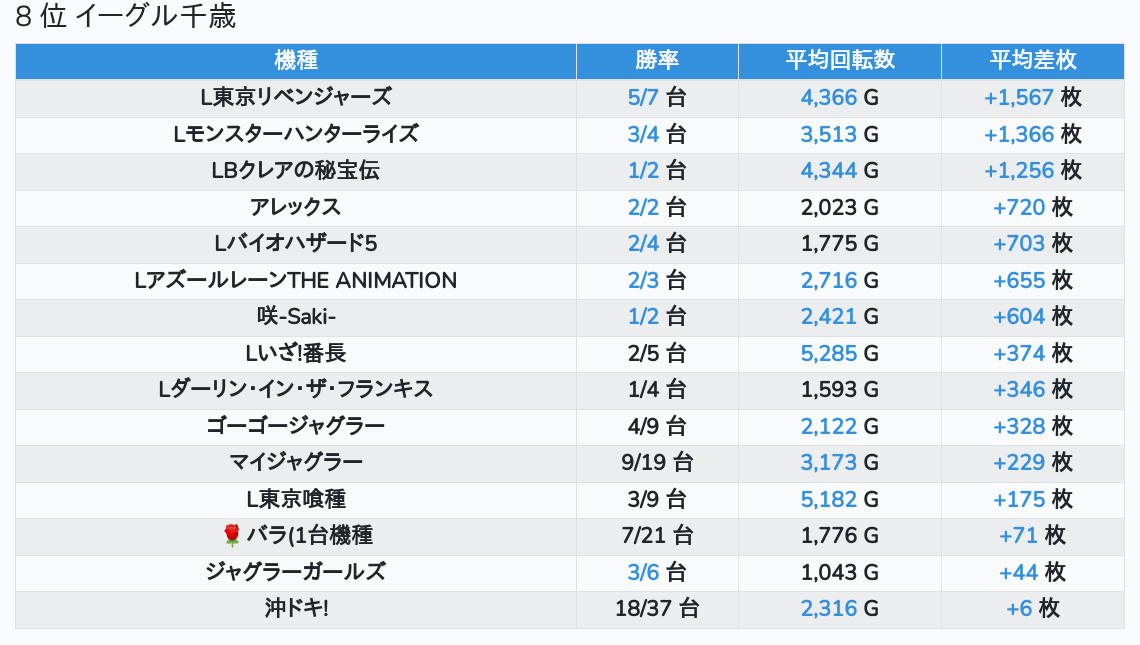Click the 勝率 column header
Screen dimensions: 1140x645
[657, 60]
